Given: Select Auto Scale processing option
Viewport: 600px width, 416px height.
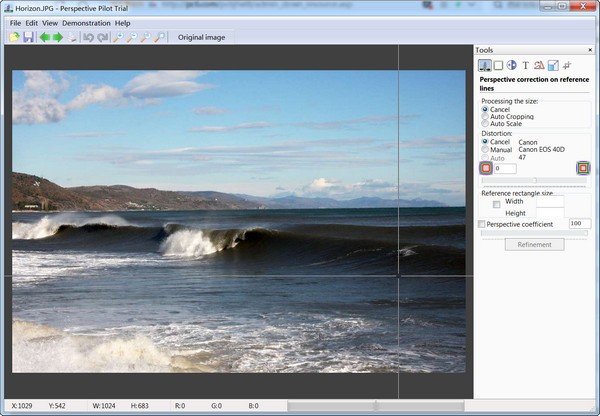Looking at the screenshot, I should 485,123.
